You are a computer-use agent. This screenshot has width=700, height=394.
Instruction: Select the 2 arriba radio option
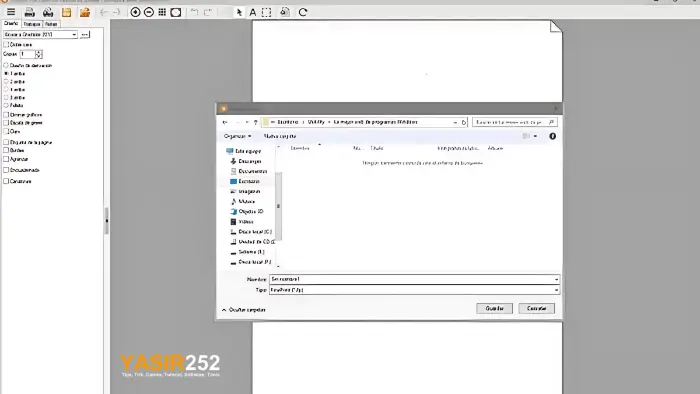point(6,82)
